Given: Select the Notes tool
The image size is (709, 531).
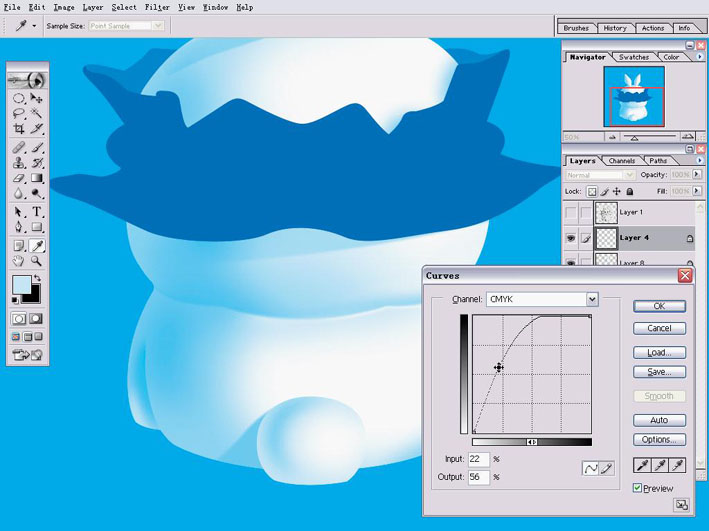Looking at the screenshot, I should 19,246.
